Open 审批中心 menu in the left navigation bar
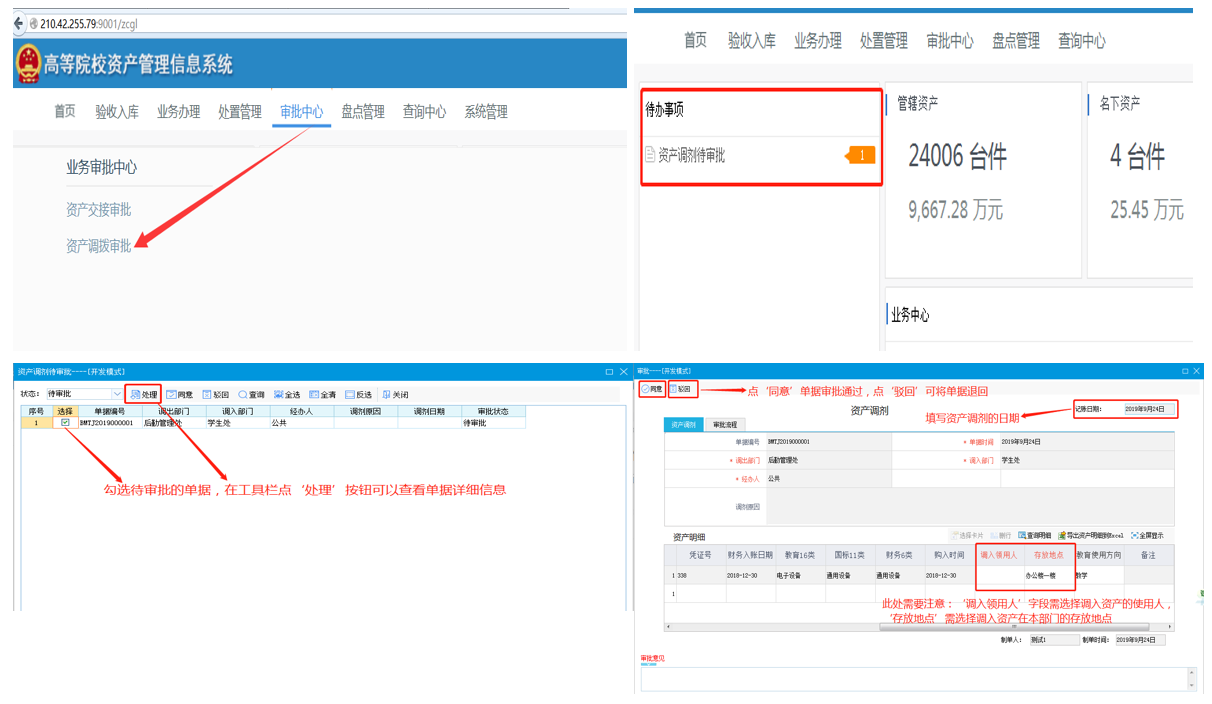 (301, 112)
